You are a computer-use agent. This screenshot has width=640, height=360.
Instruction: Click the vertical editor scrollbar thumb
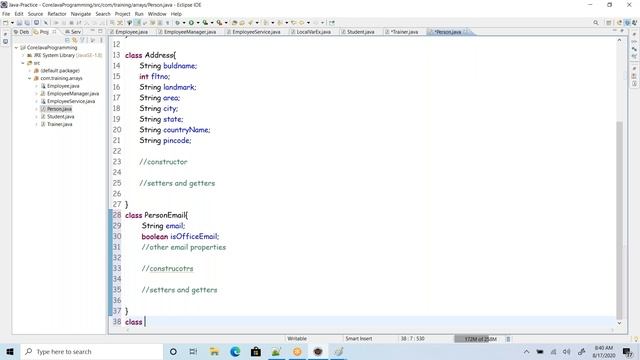619,219
